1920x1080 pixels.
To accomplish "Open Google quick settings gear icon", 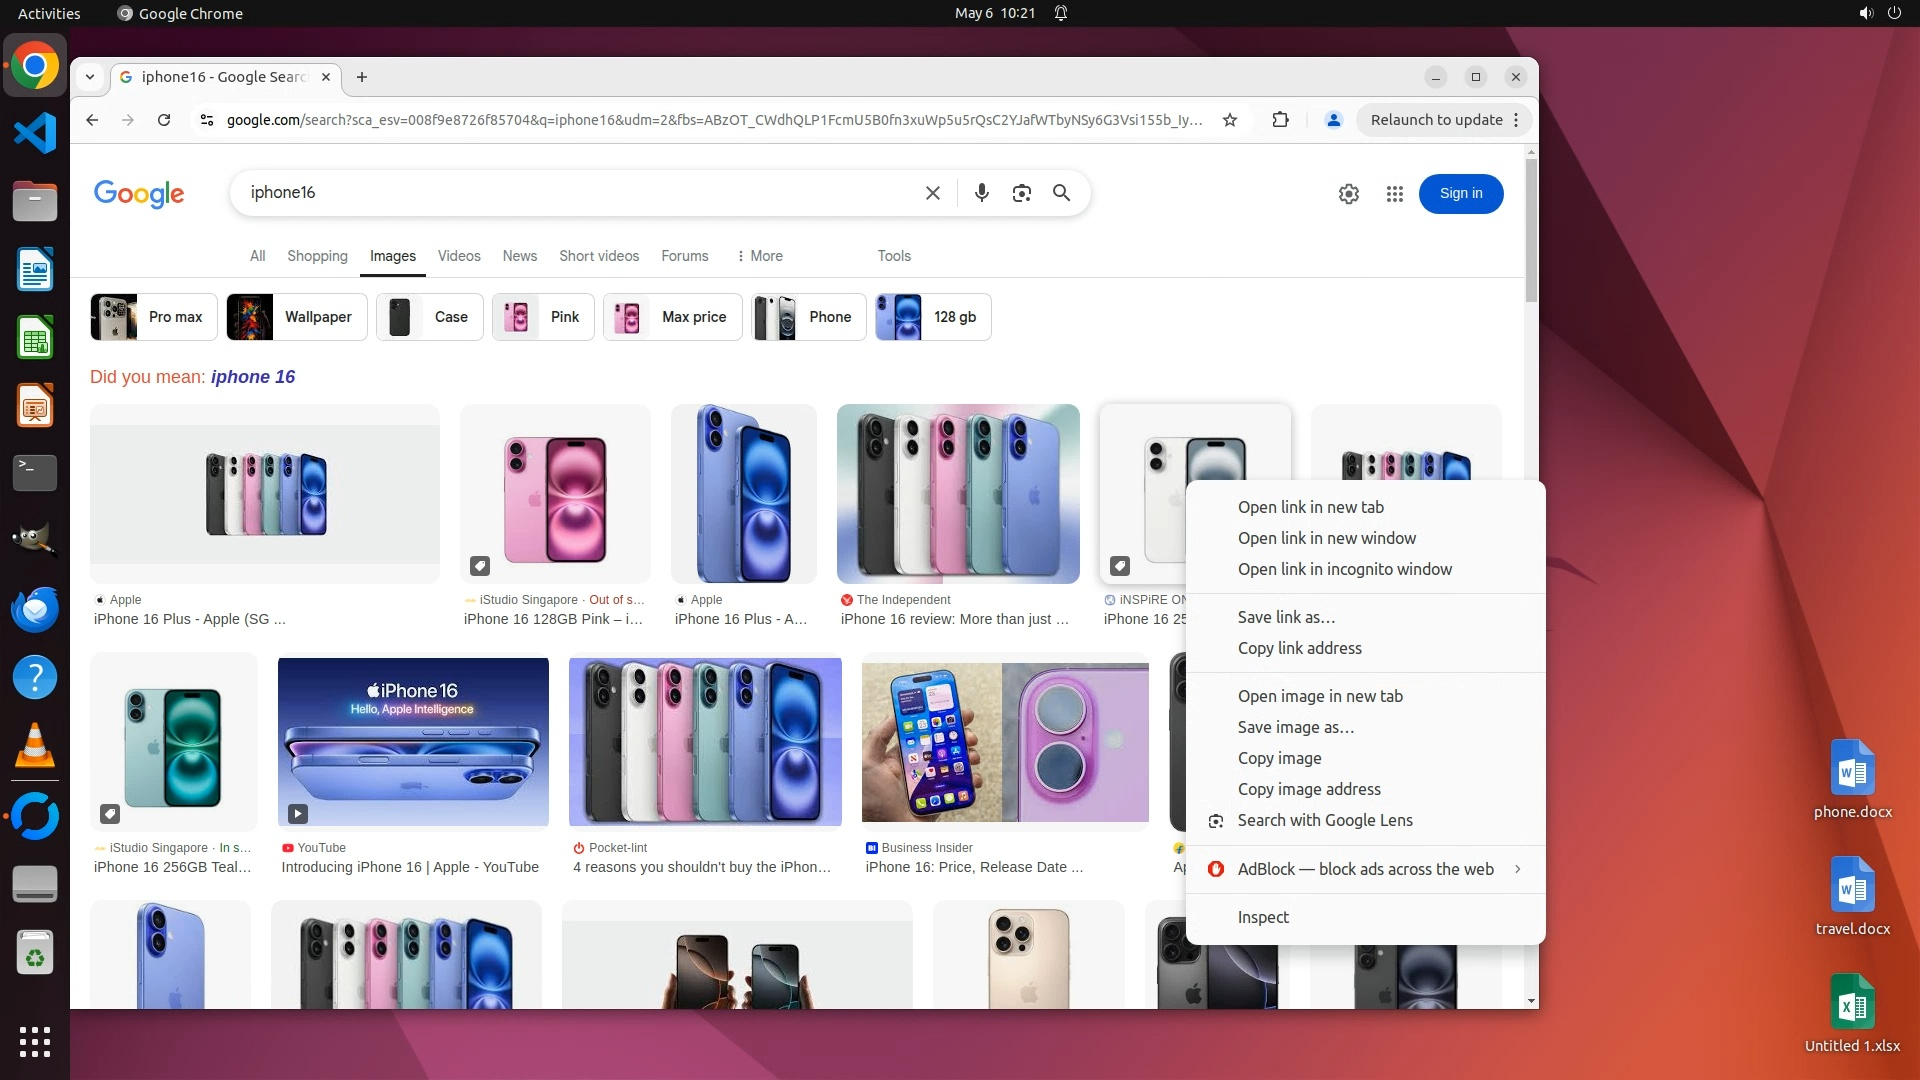I will [x=1348, y=194].
